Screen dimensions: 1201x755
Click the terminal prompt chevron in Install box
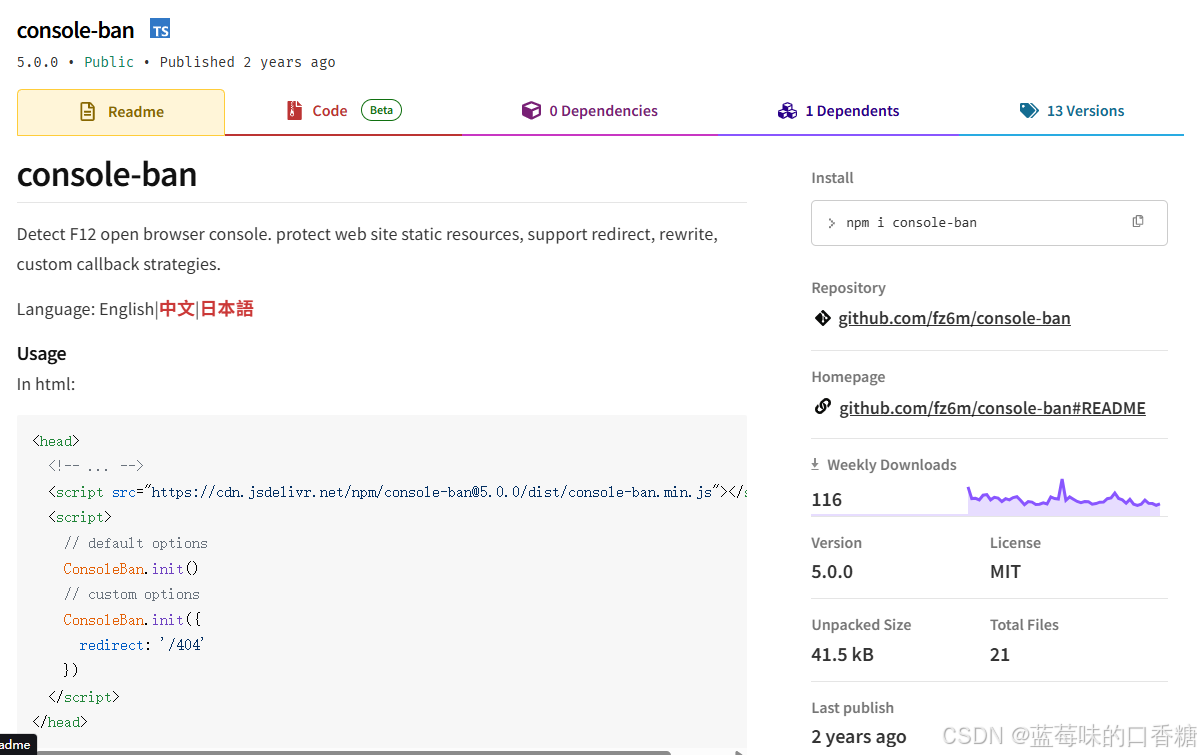click(x=832, y=223)
